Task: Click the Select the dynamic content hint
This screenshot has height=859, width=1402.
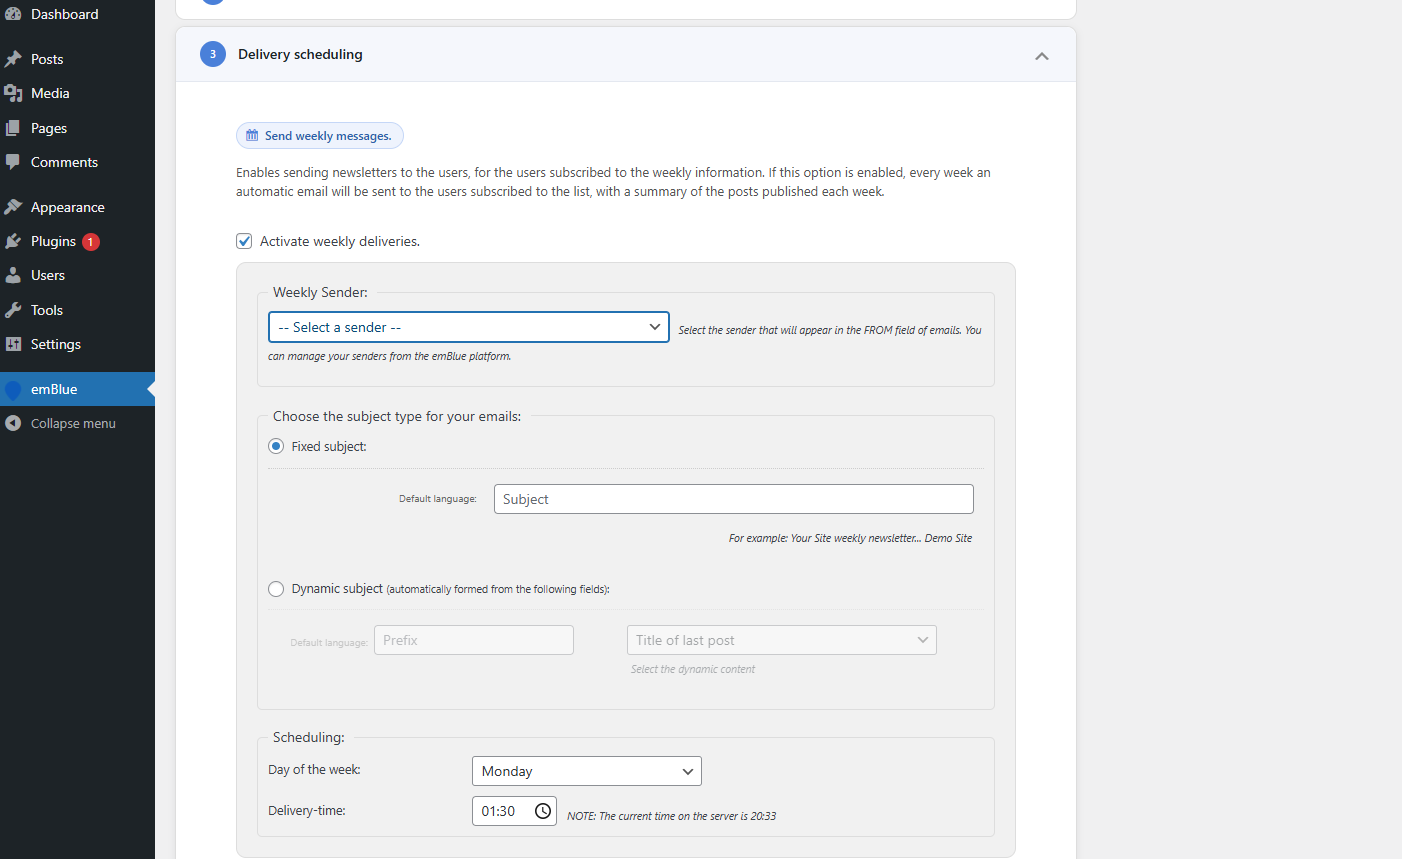Action: point(693,669)
